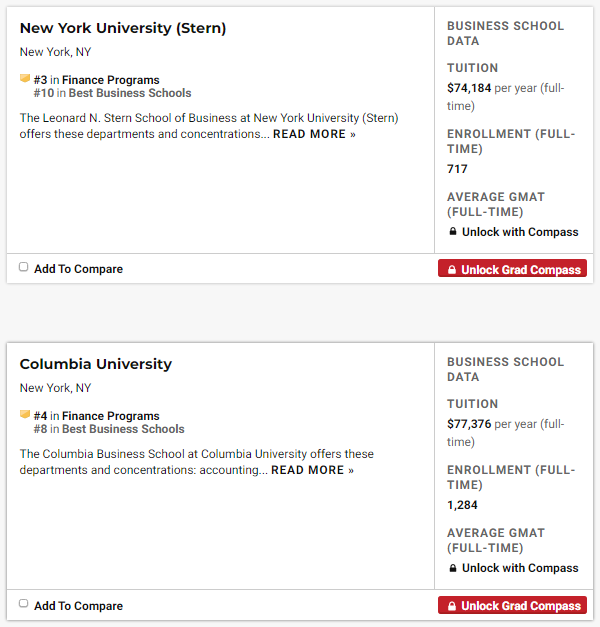The height and width of the screenshot is (627, 600).
Task: Open Finance Programs ranking link under Columbia
Action: (110, 416)
